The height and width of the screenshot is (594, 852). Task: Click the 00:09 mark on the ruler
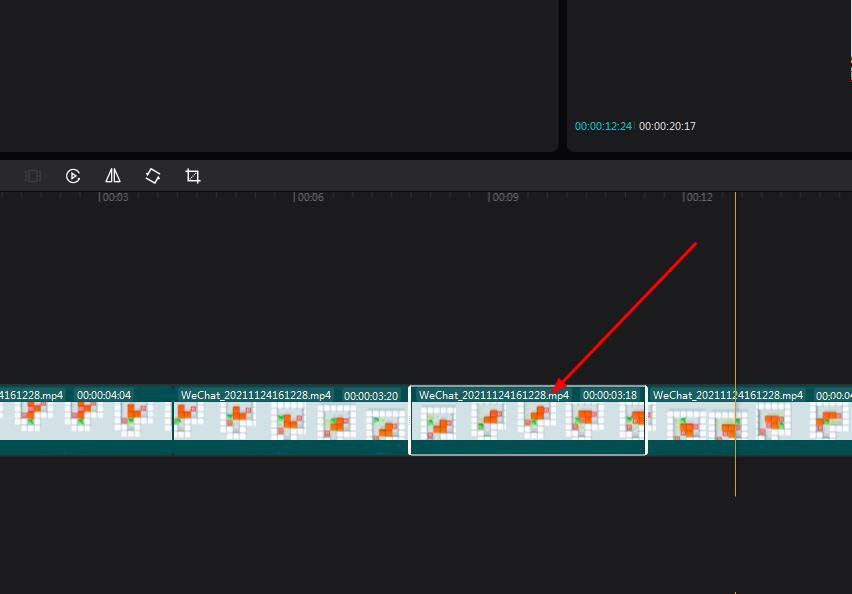coord(504,197)
